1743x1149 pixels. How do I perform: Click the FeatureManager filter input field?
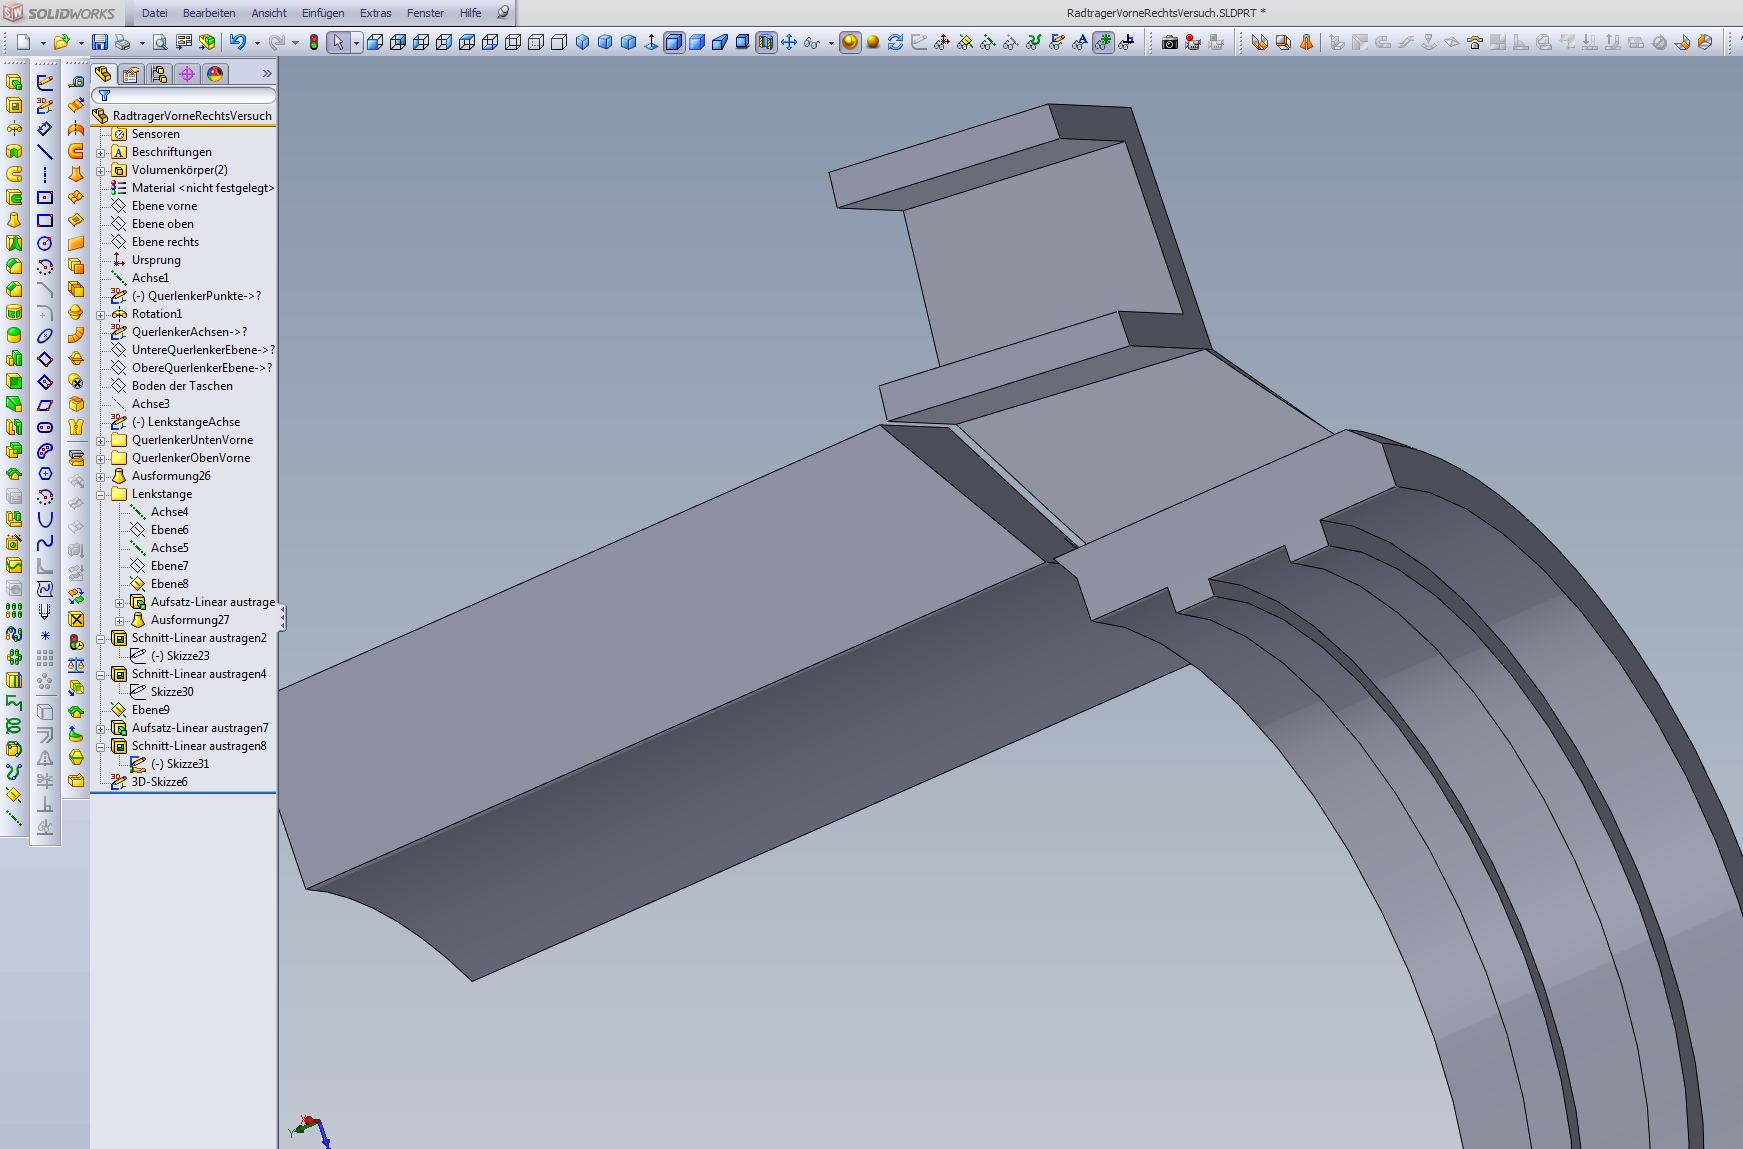[190, 96]
